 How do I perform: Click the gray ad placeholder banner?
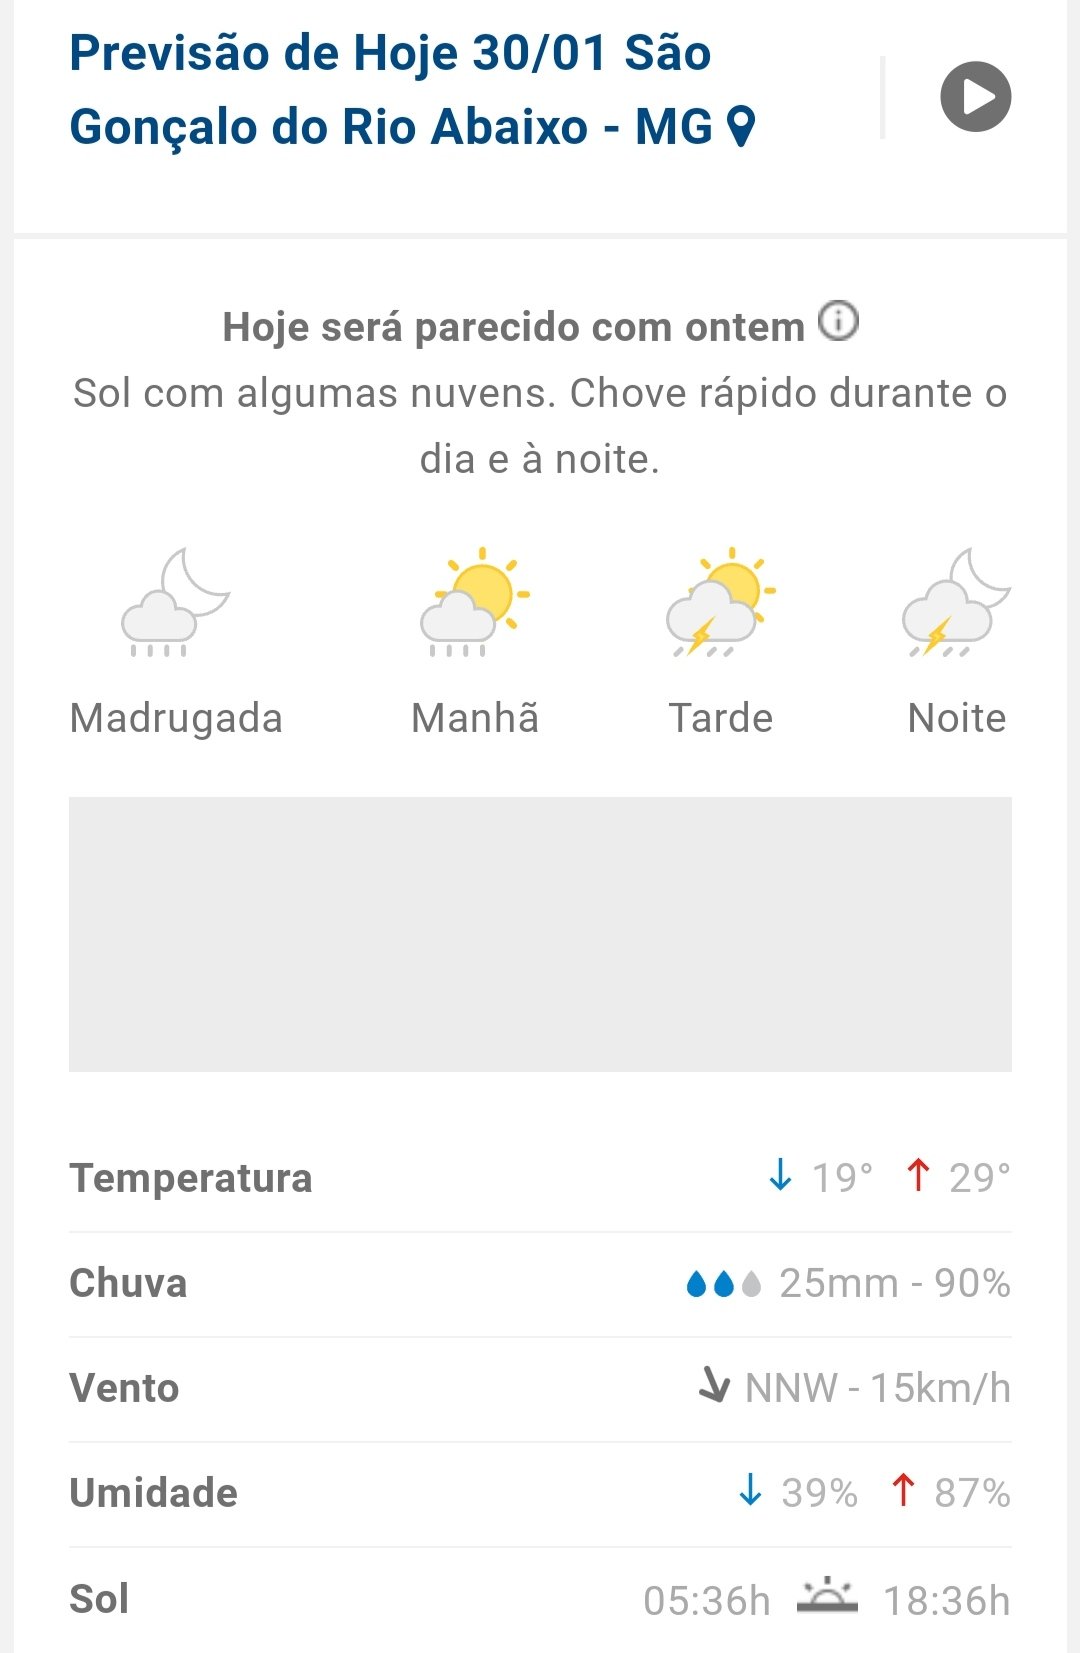coord(540,934)
